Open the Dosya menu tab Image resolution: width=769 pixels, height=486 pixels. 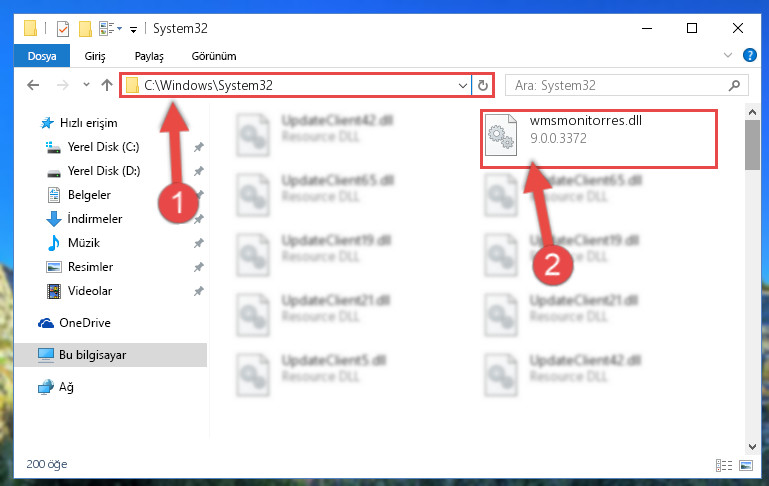42,56
